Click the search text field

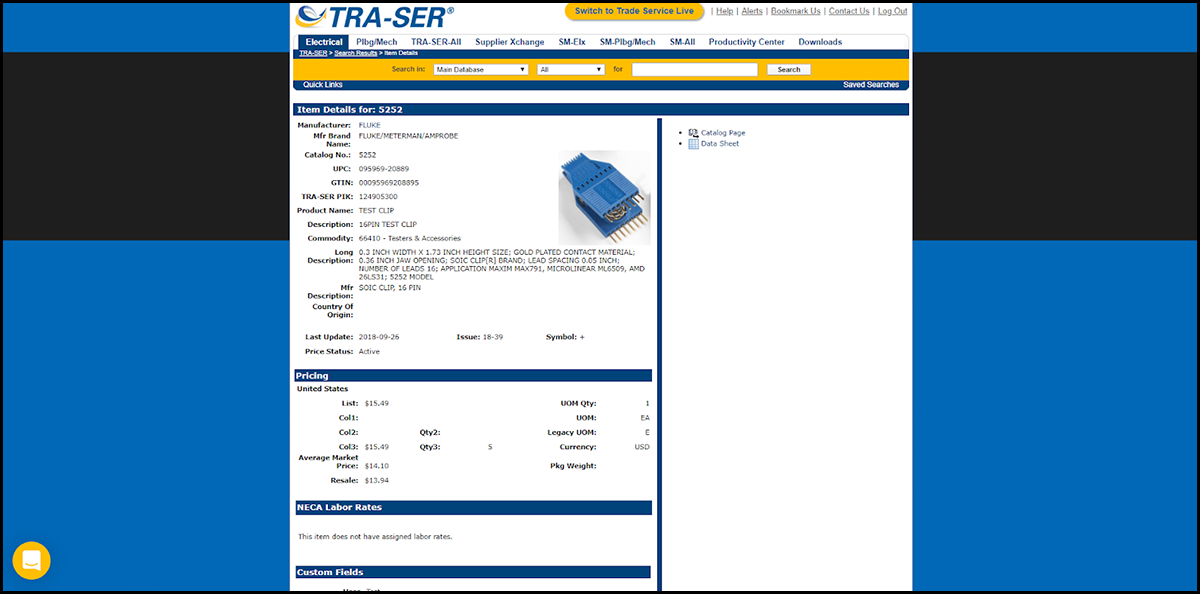pos(694,70)
